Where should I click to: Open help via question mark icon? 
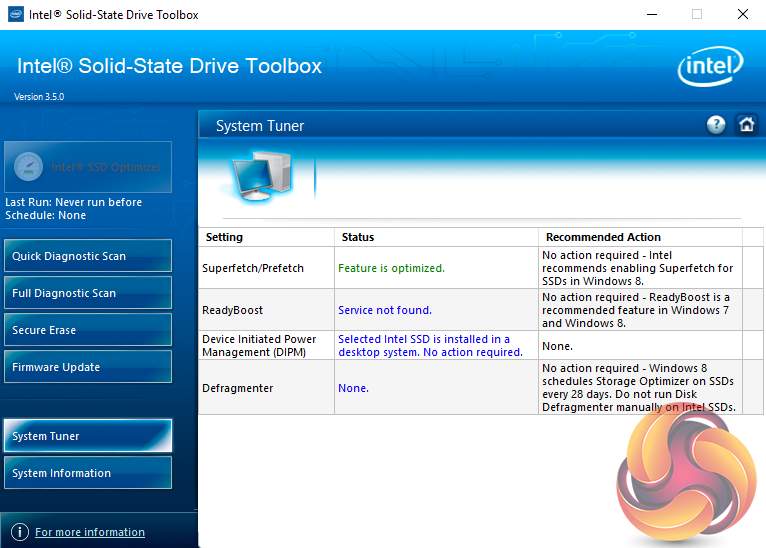tap(716, 125)
